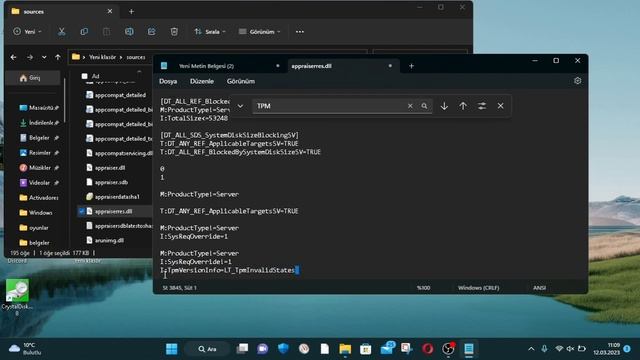Open Microsoft Store from taskbar
This screenshot has height=360, width=640.
tap(366, 349)
